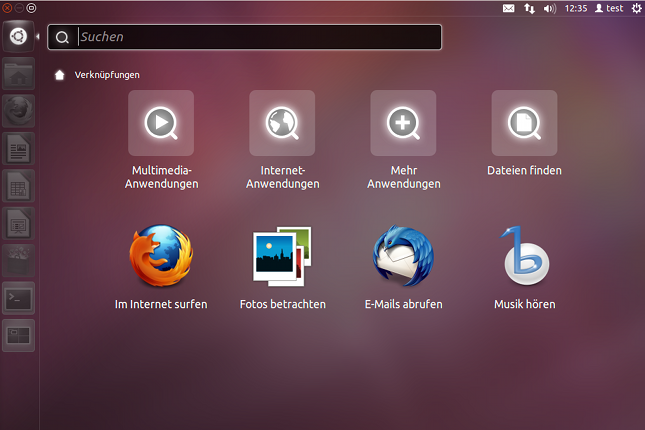
Task: Open the network connections indicator
Action: [529, 8]
